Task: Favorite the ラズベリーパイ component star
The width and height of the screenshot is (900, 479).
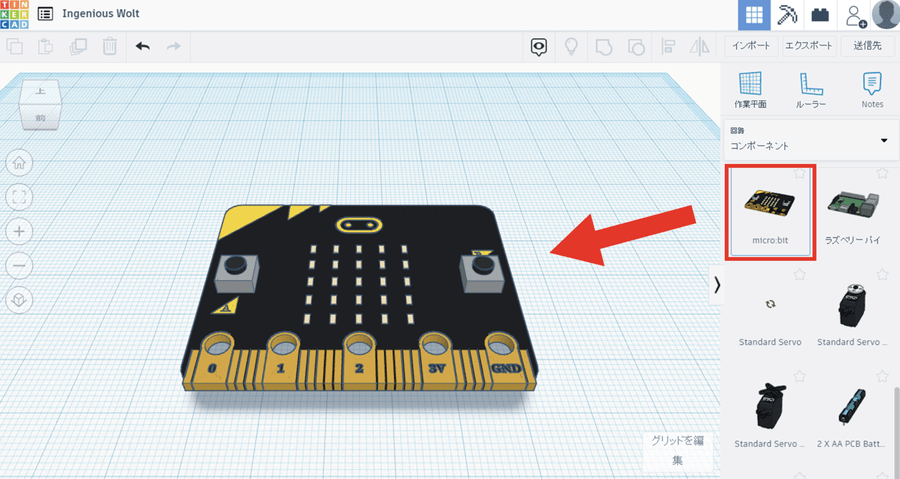Action: [x=882, y=173]
